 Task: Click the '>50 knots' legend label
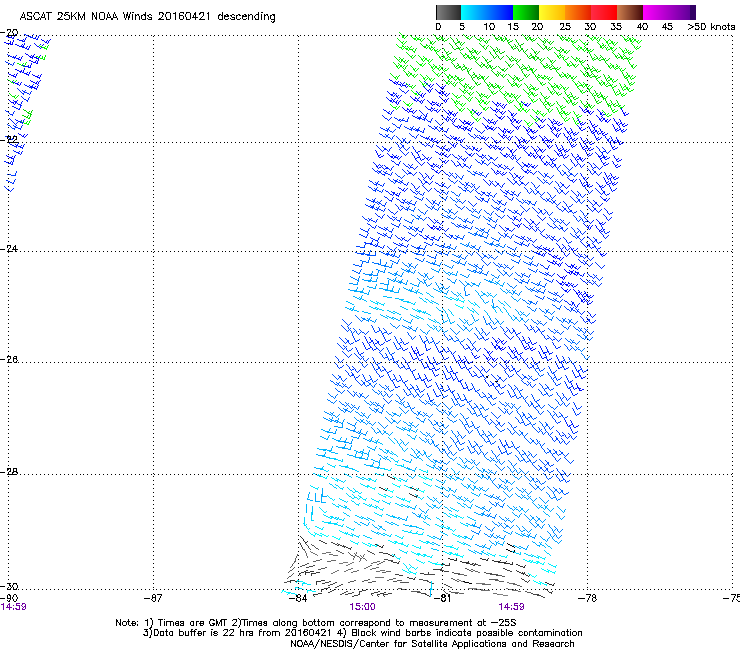point(711,27)
